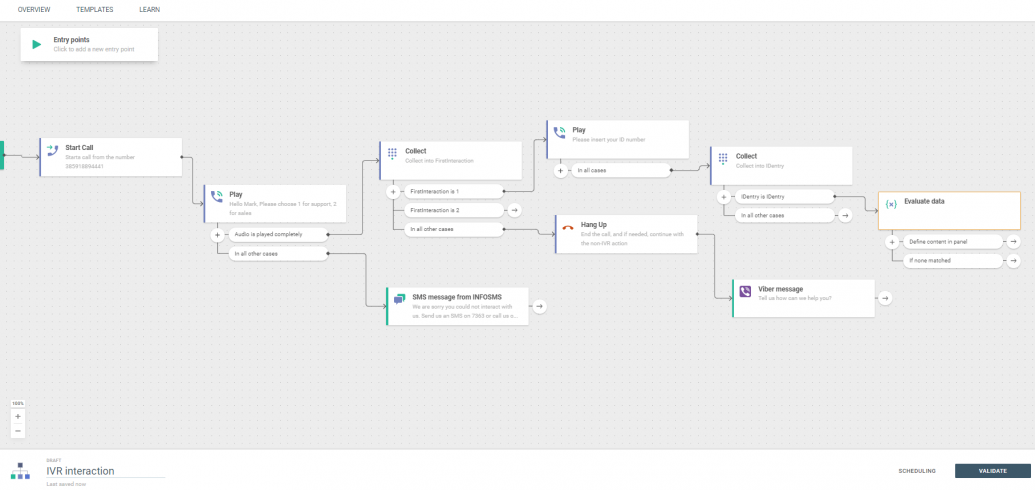Open the Overview tab
Screen dimensions: 1035x490
click(x=34, y=10)
